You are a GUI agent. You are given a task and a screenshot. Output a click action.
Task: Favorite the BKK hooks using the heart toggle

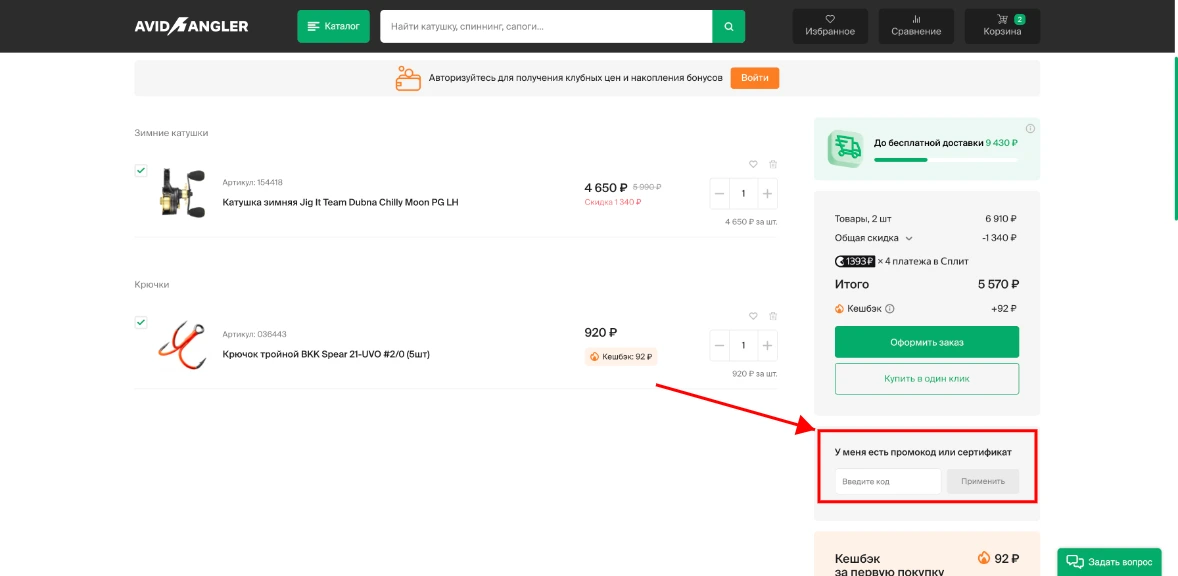754,315
